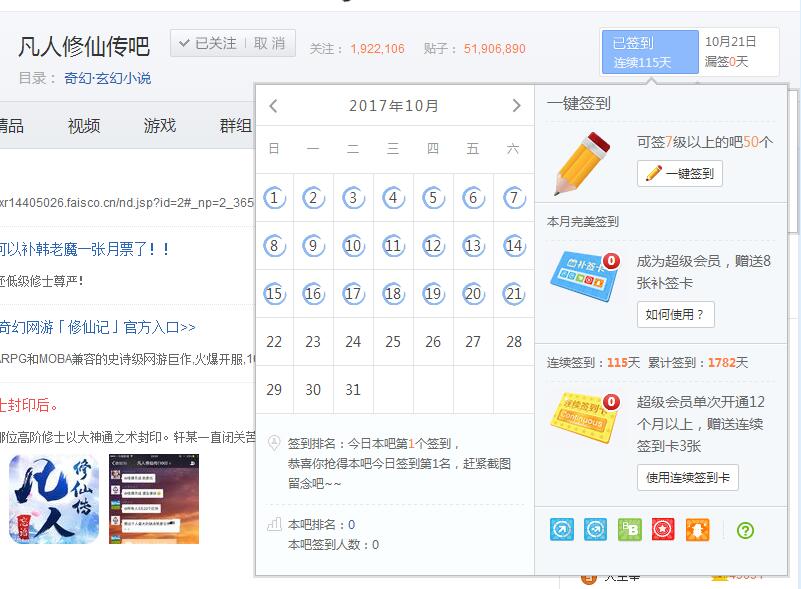Select October 7 in the calendar
This screenshot has height=589, width=801.
tap(514, 197)
